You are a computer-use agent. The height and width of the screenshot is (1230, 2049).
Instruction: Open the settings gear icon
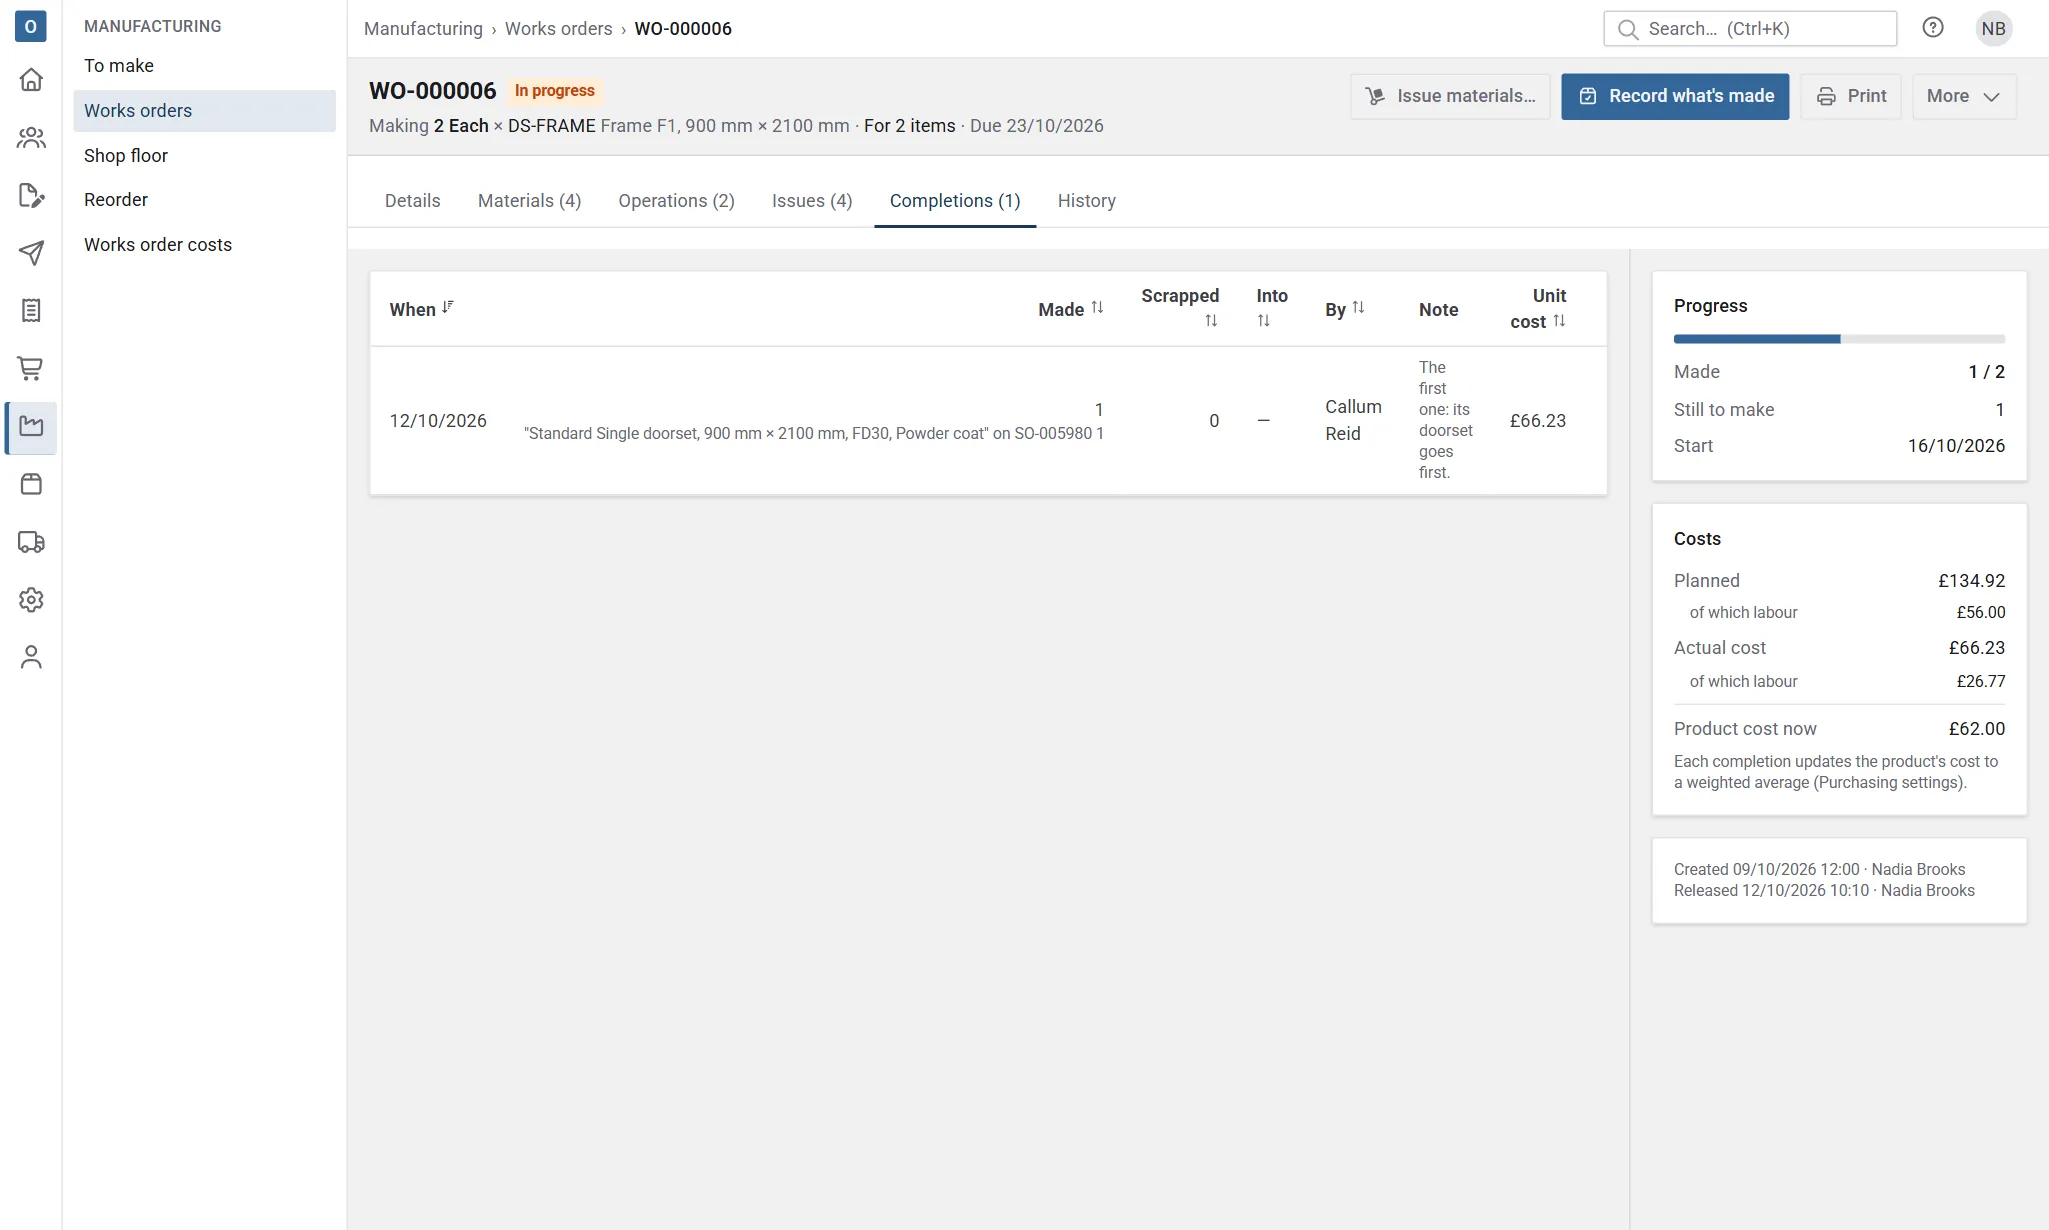coord(31,600)
